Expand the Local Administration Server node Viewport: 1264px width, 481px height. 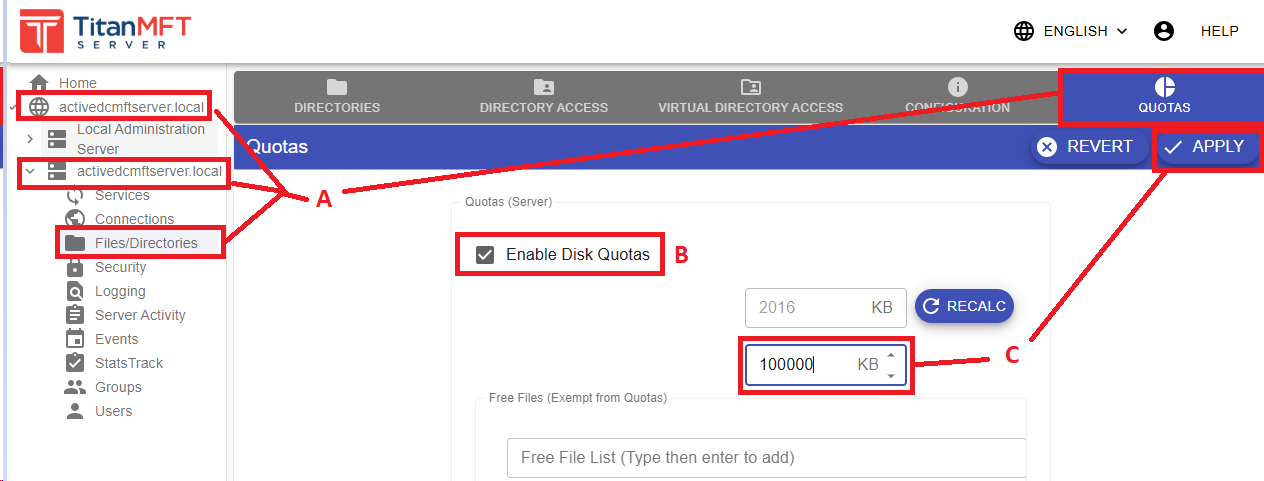(30, 138)
